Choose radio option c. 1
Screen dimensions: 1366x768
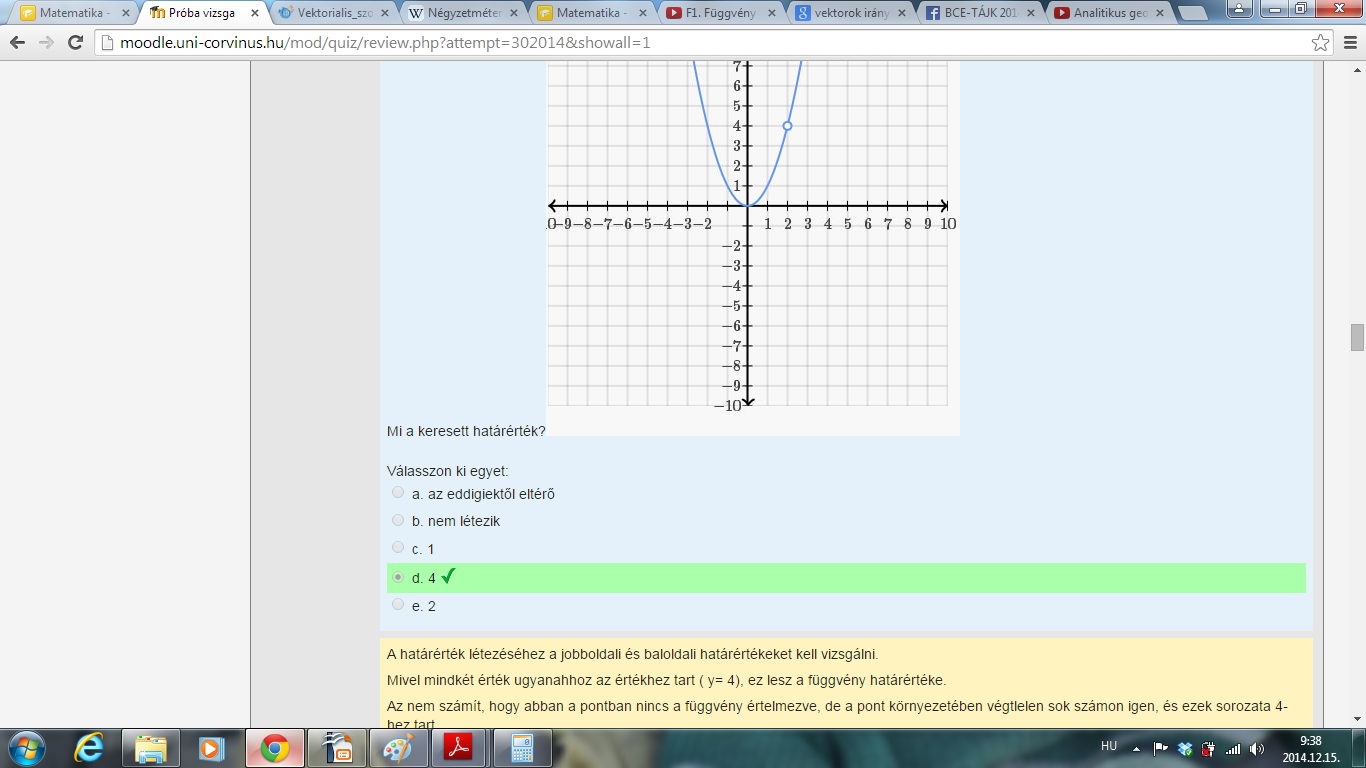coord(399,548)
